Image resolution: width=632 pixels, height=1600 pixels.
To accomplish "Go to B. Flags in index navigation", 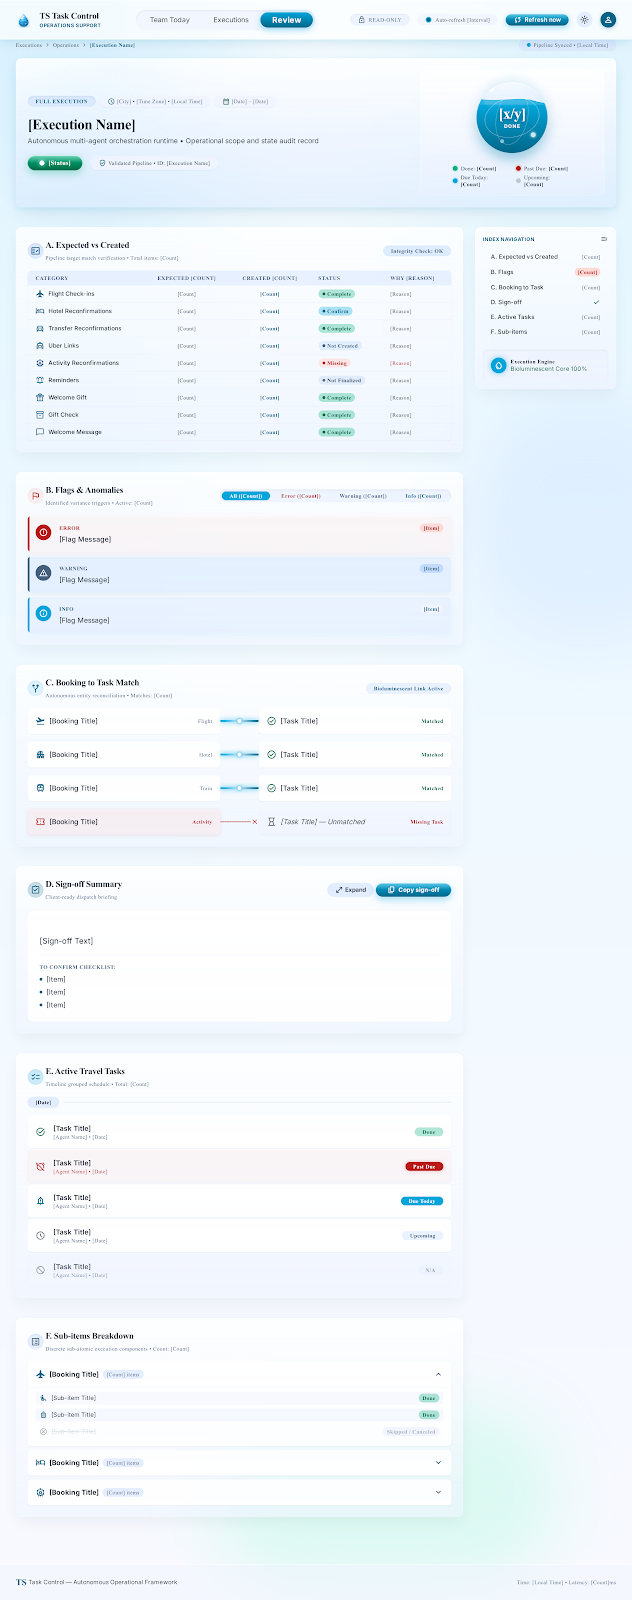I will point(545,272).
